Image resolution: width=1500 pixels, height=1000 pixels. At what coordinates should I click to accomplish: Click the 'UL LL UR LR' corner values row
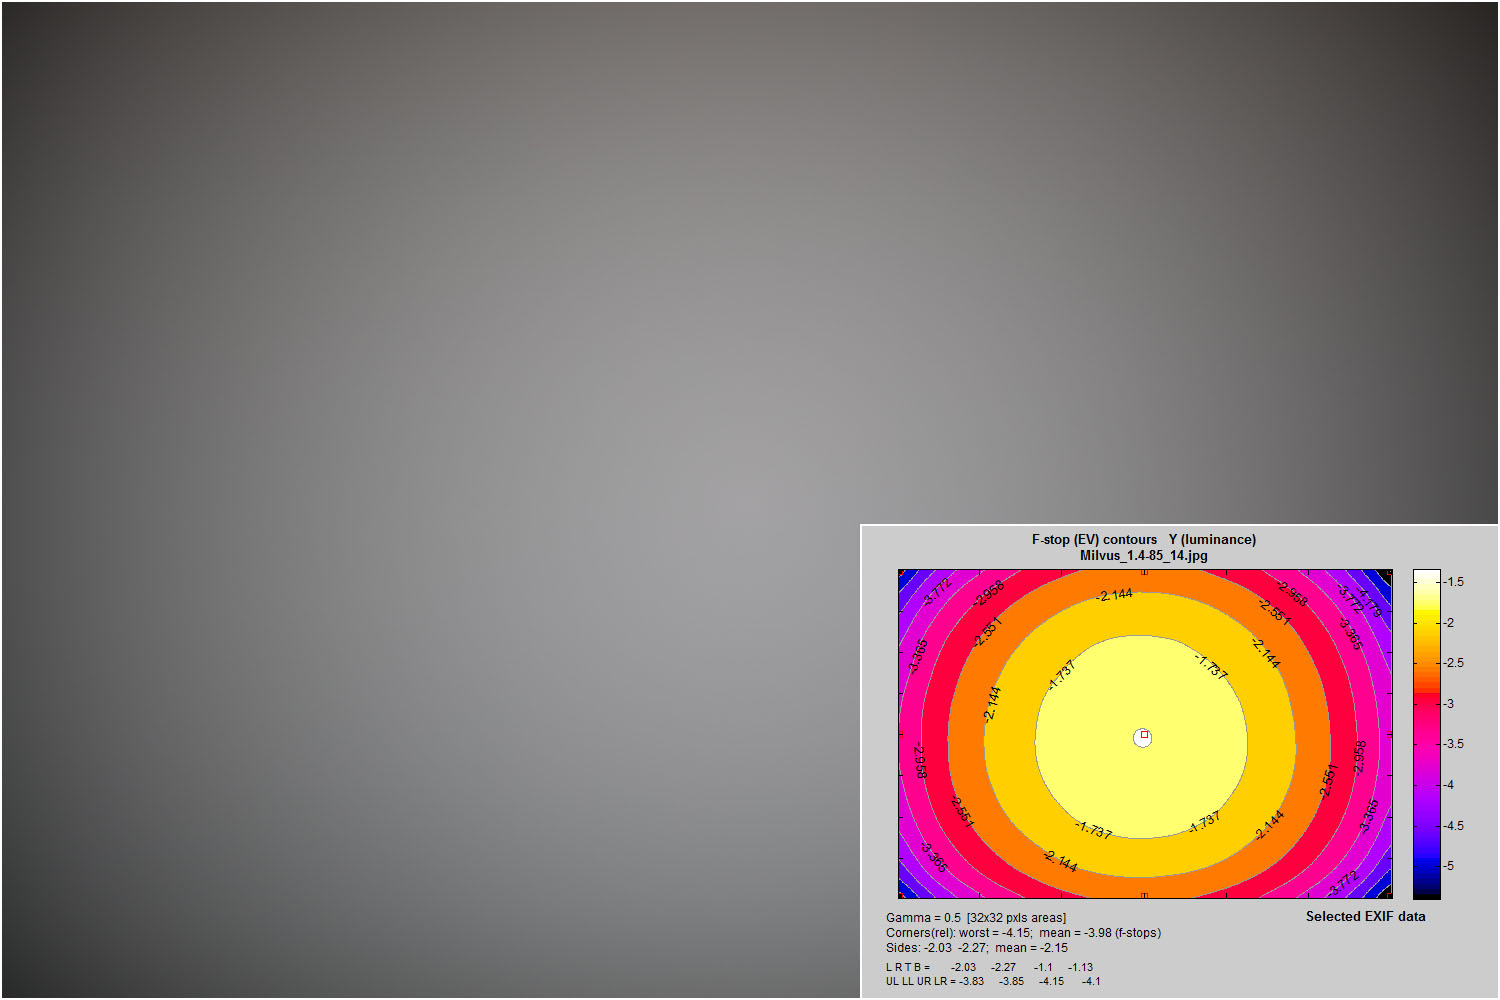992,981
